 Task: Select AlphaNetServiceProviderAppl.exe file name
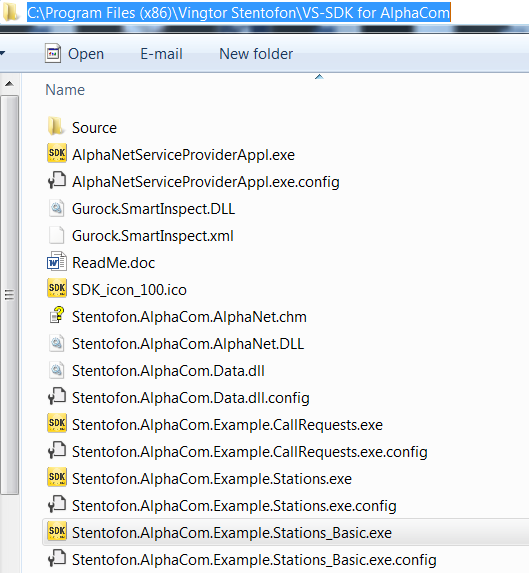click(183, 155)
